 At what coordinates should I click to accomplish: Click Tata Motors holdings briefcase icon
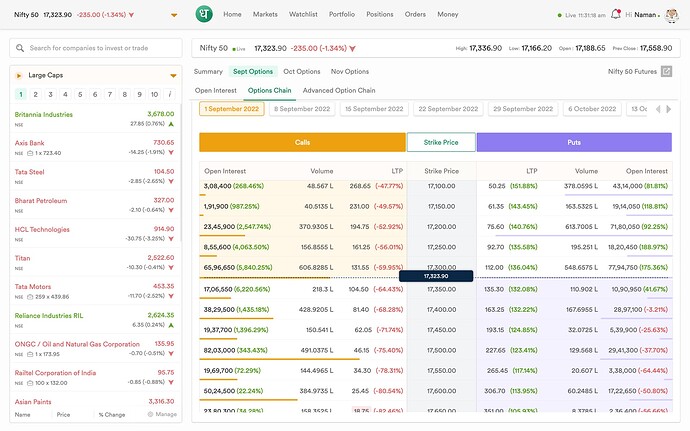[30, 297]
